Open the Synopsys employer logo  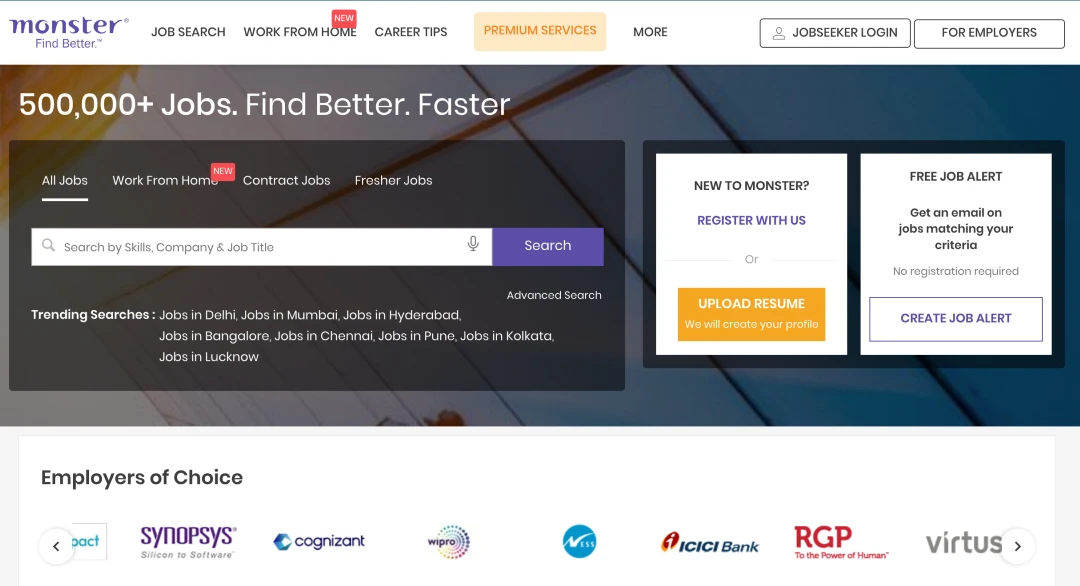187,541
